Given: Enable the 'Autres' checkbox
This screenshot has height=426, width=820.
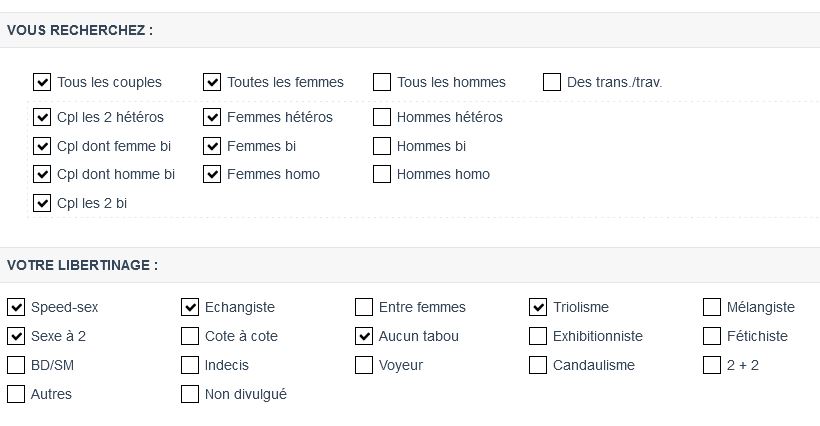Looking at the screenshot, I should [x=16, y=394].
